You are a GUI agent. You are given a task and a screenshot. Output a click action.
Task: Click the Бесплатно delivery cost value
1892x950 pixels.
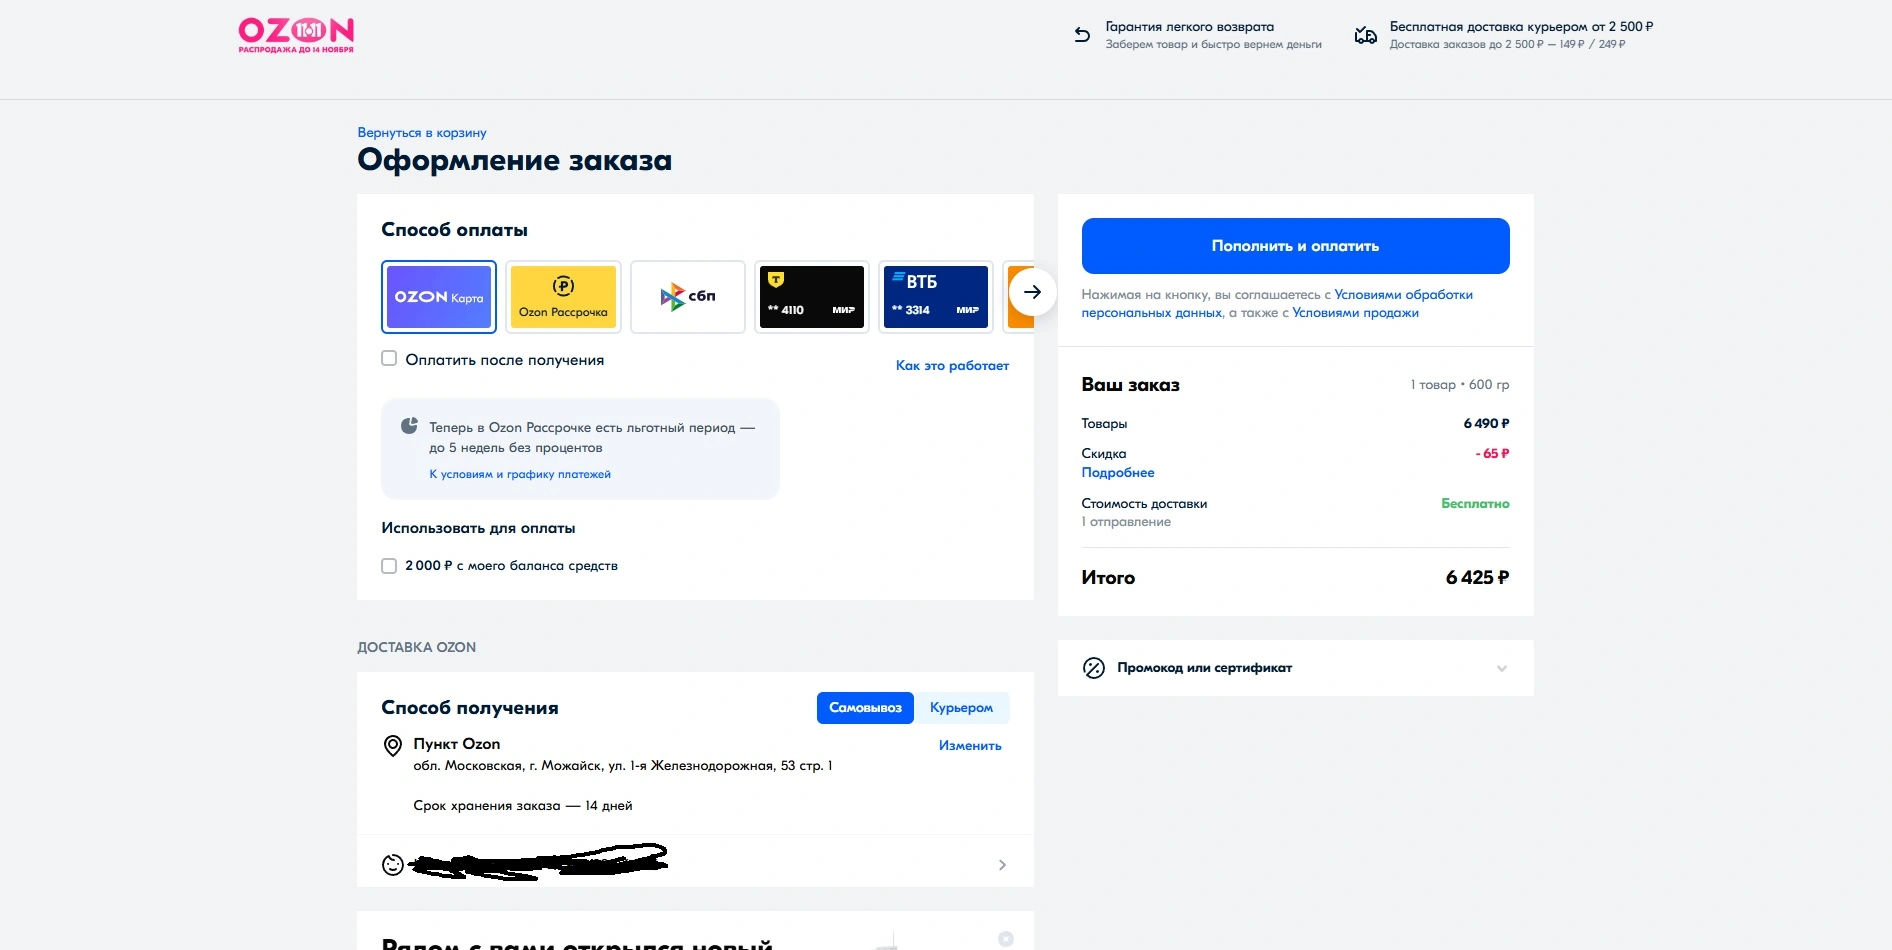[1475, 504]
